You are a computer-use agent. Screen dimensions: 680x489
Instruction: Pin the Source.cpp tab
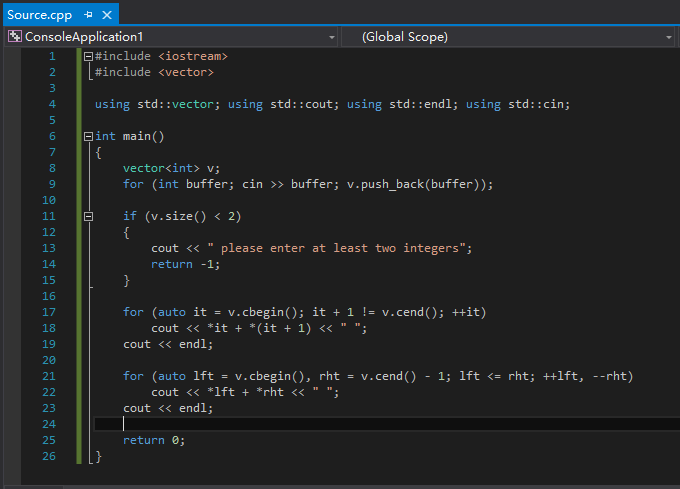(88, 15)
